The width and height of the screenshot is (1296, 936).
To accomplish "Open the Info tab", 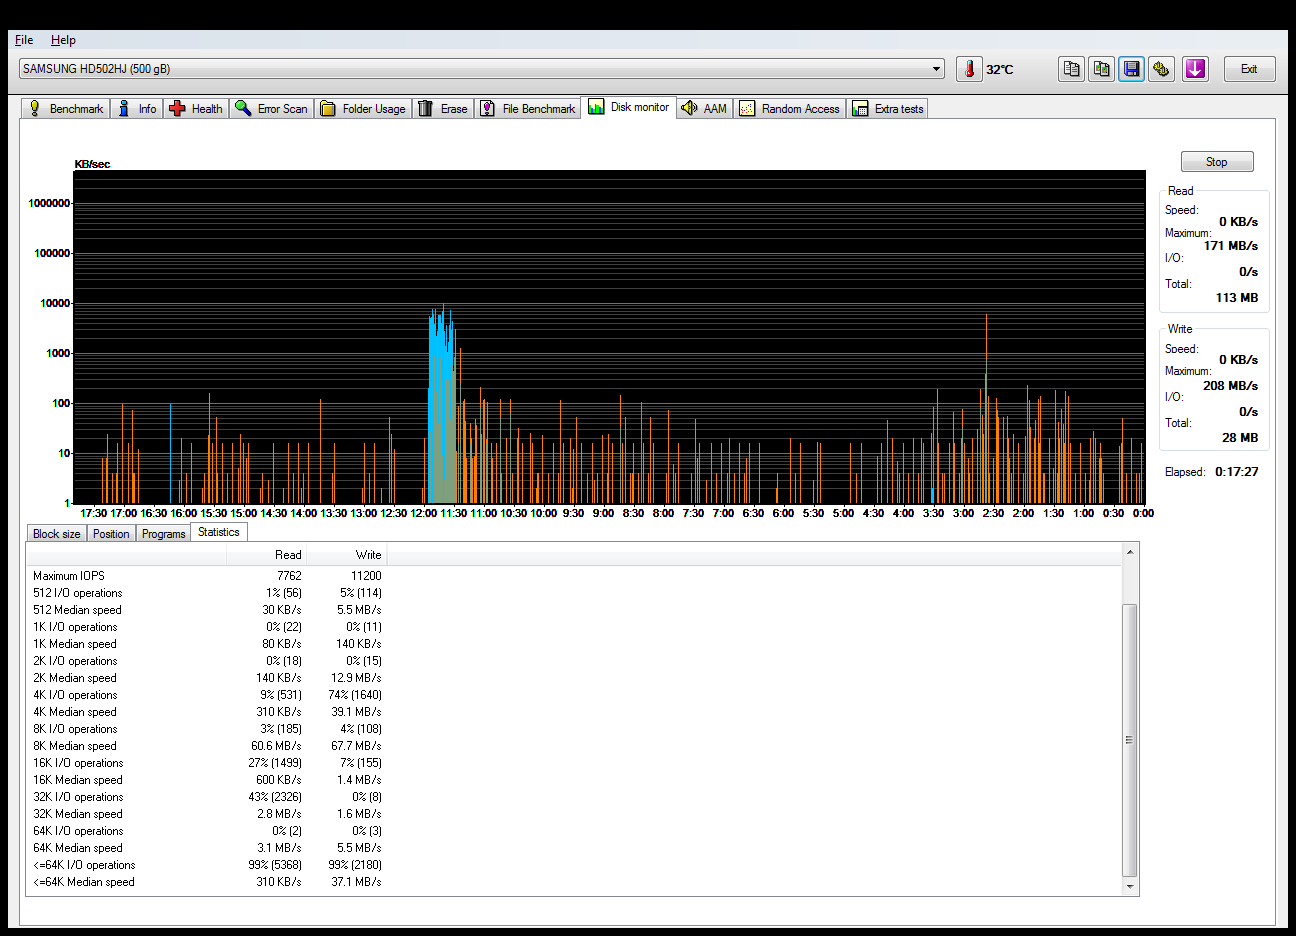I will 137,109.
